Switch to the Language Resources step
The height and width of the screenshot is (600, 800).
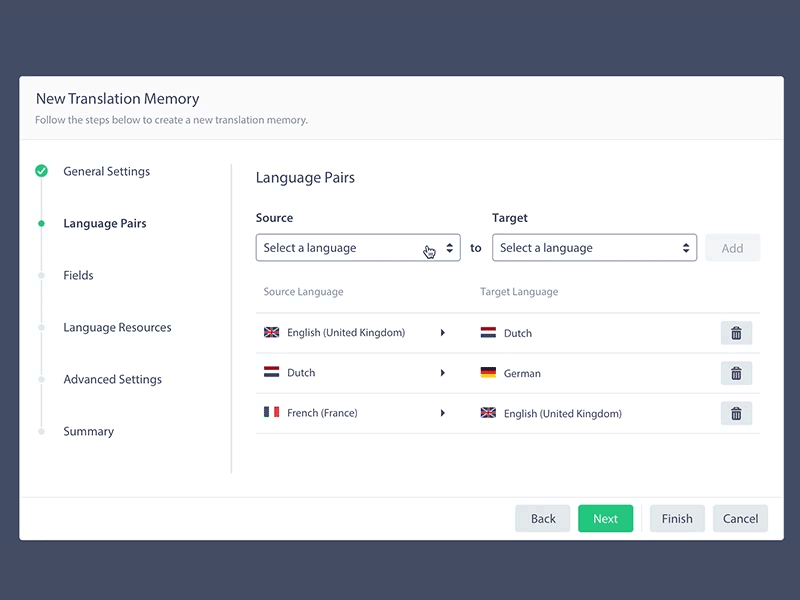tap(117, 327)
